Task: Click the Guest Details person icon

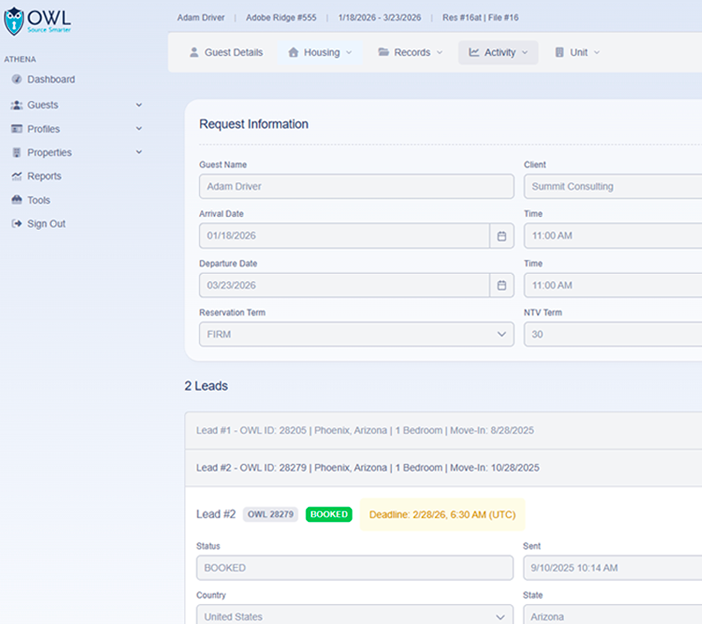Action: pos(194,52)
